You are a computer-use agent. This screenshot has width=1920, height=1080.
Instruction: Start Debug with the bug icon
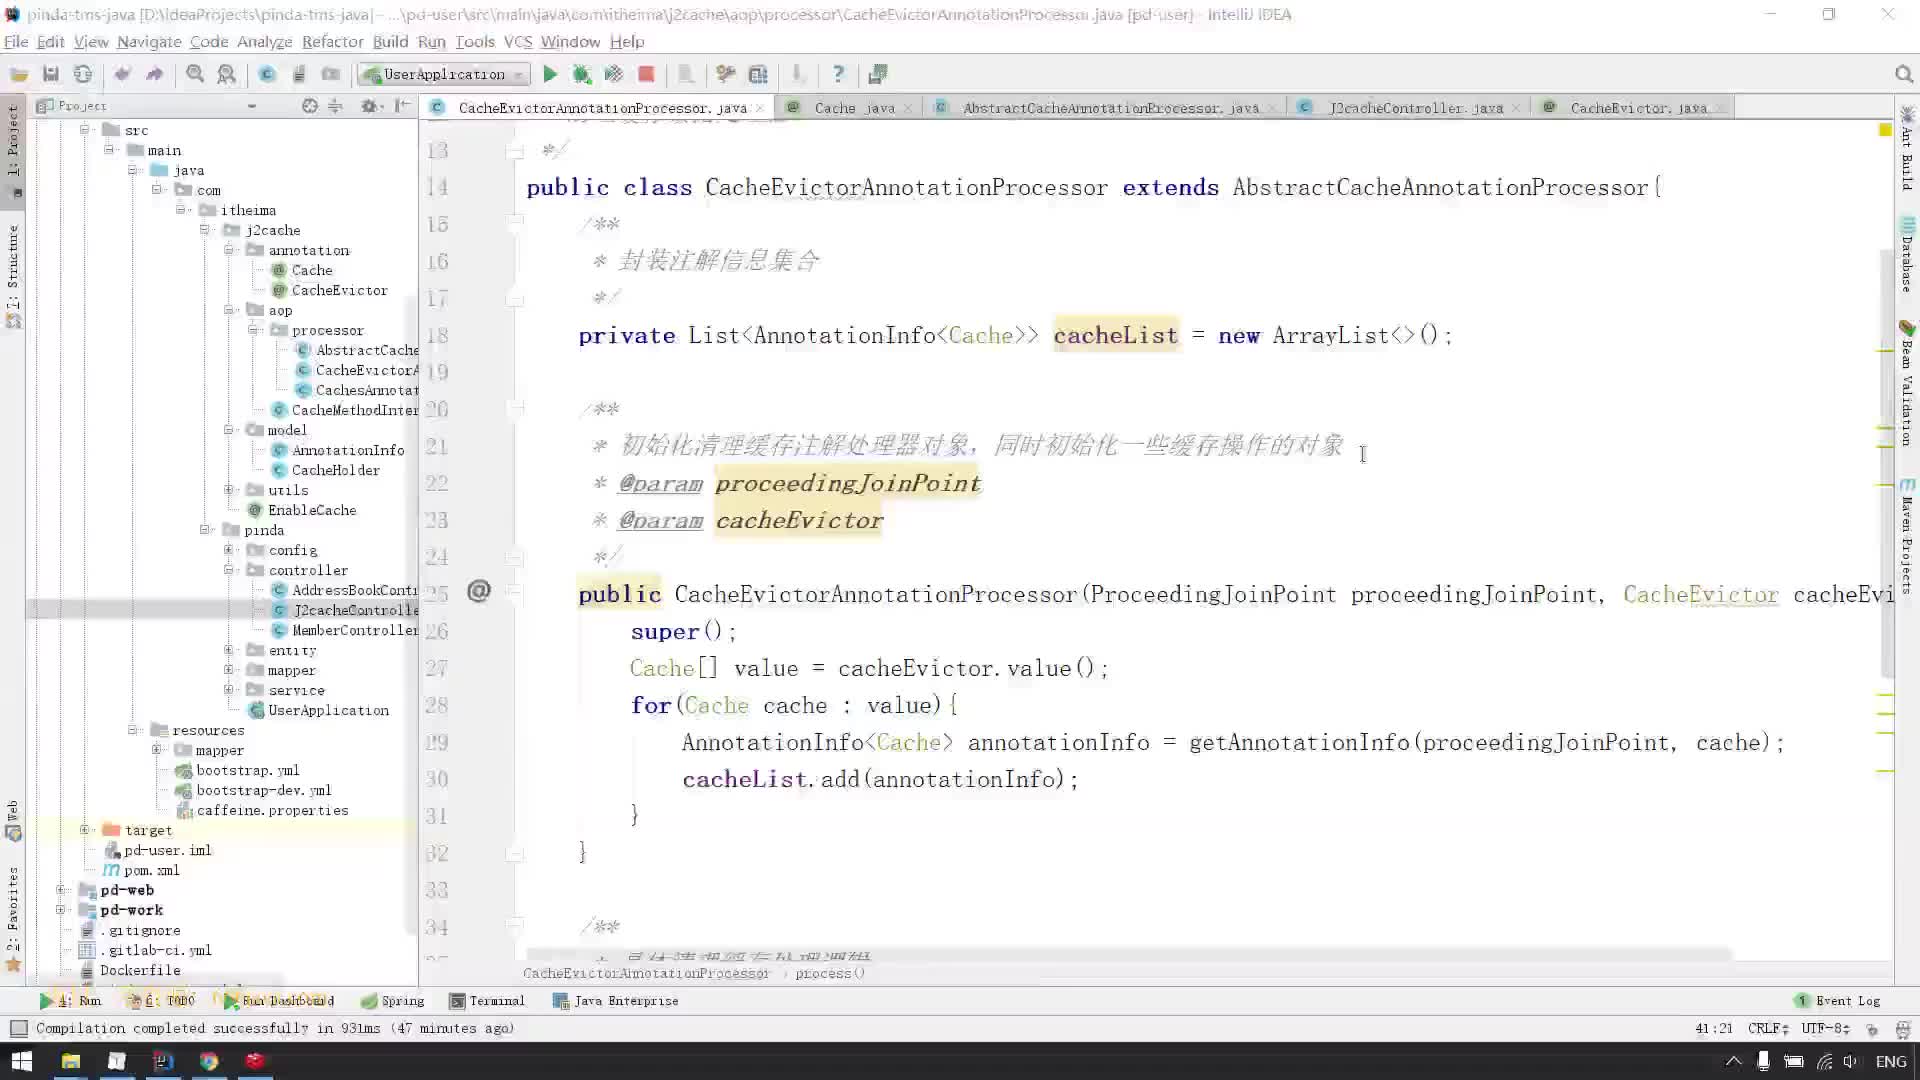point(582,74)
